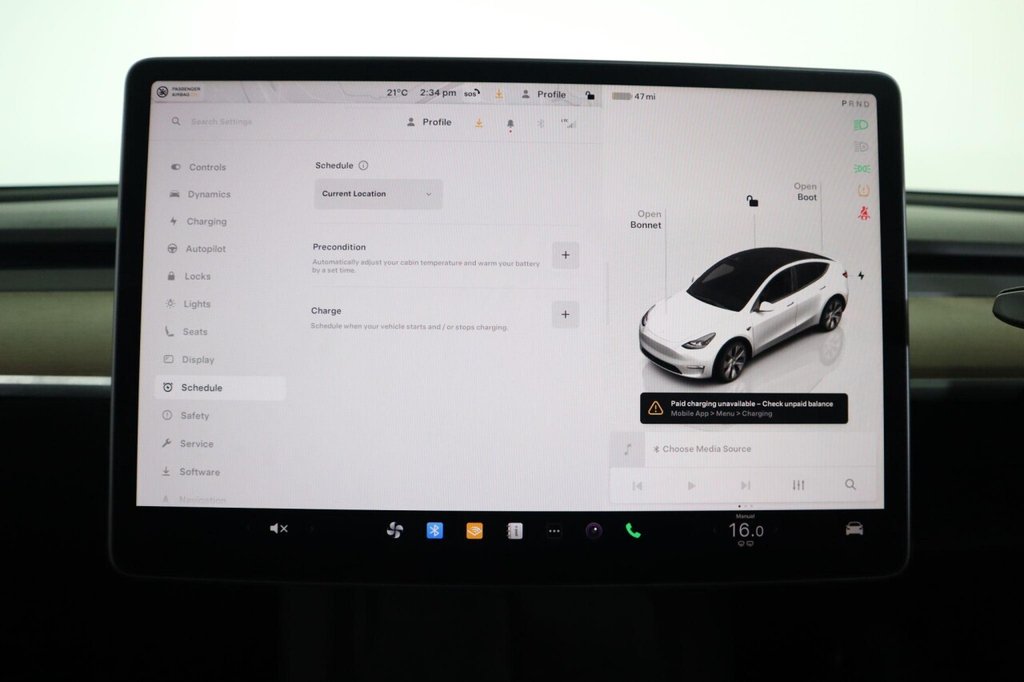Viewport: 1024px width, 682px height.
Task: Open the owner's manual app icon
Action: click(x=514, y=531)
